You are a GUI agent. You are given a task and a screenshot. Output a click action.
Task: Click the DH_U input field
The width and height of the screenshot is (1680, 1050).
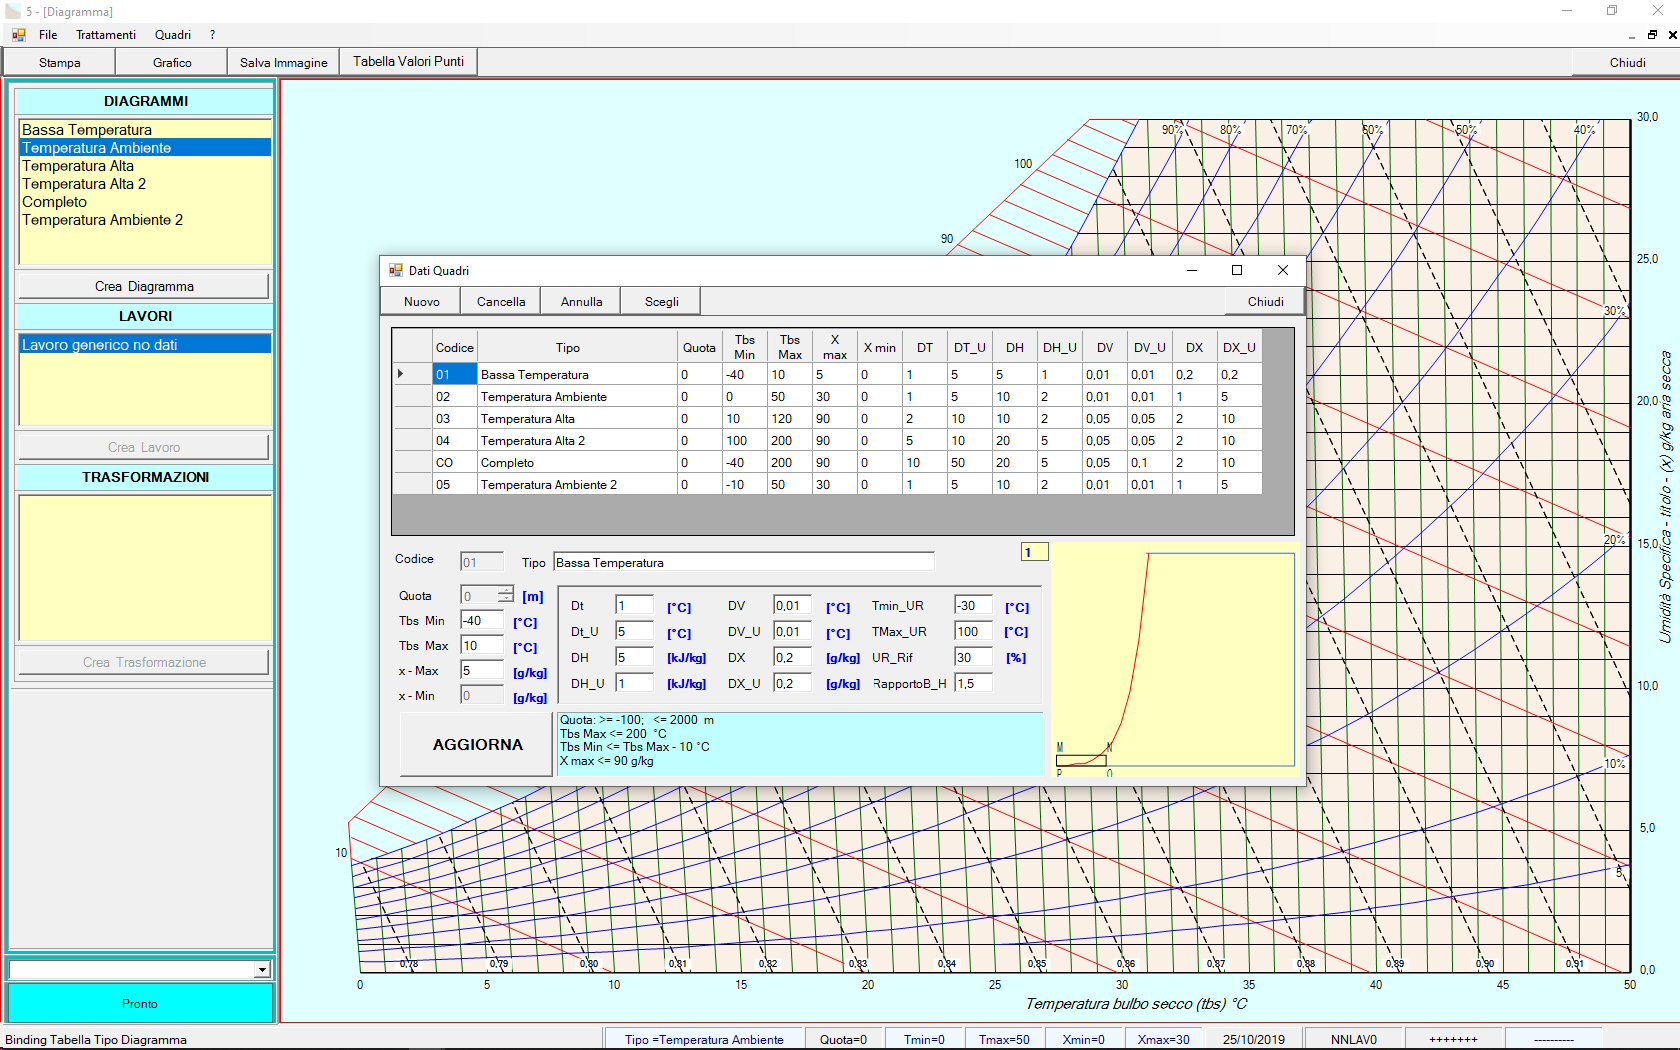click(x=633, y=683)
